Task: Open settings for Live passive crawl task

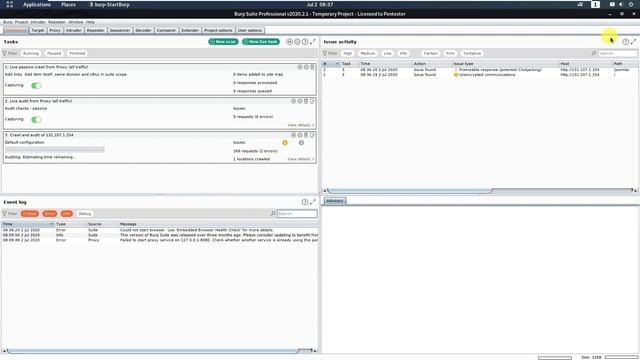Action: (x=306, y=67)
